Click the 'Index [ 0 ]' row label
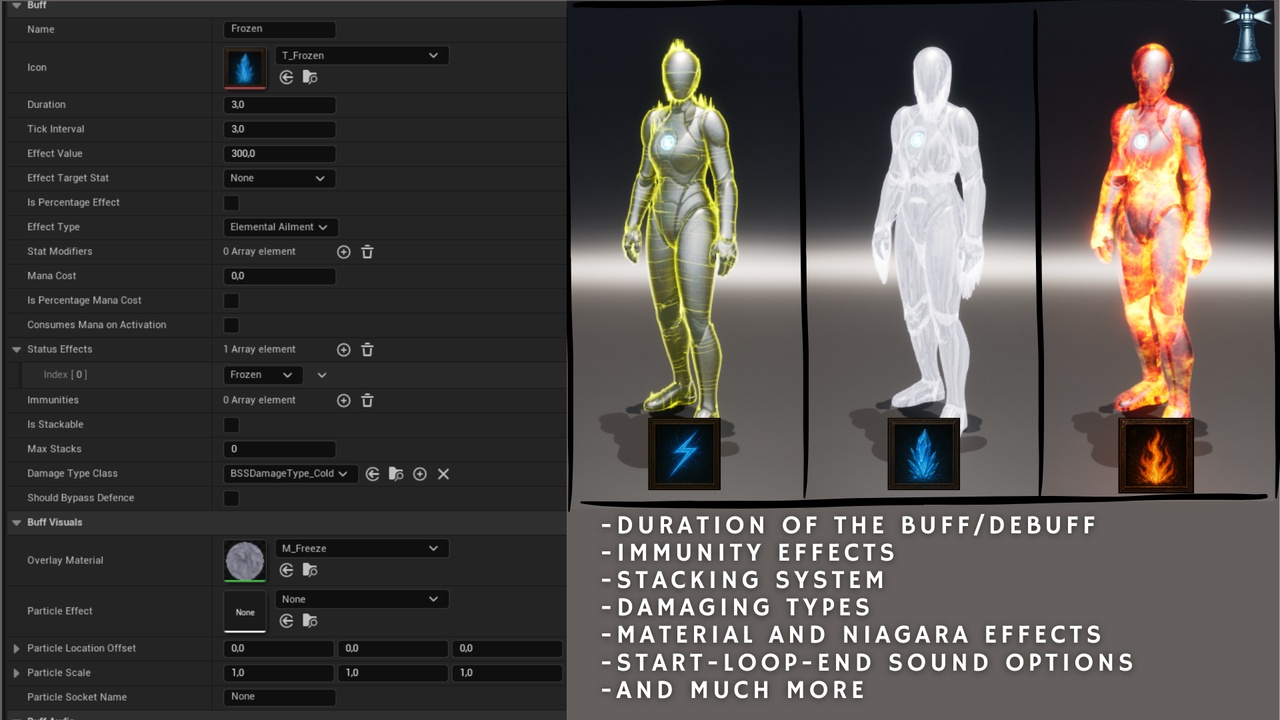 point(65,375)
